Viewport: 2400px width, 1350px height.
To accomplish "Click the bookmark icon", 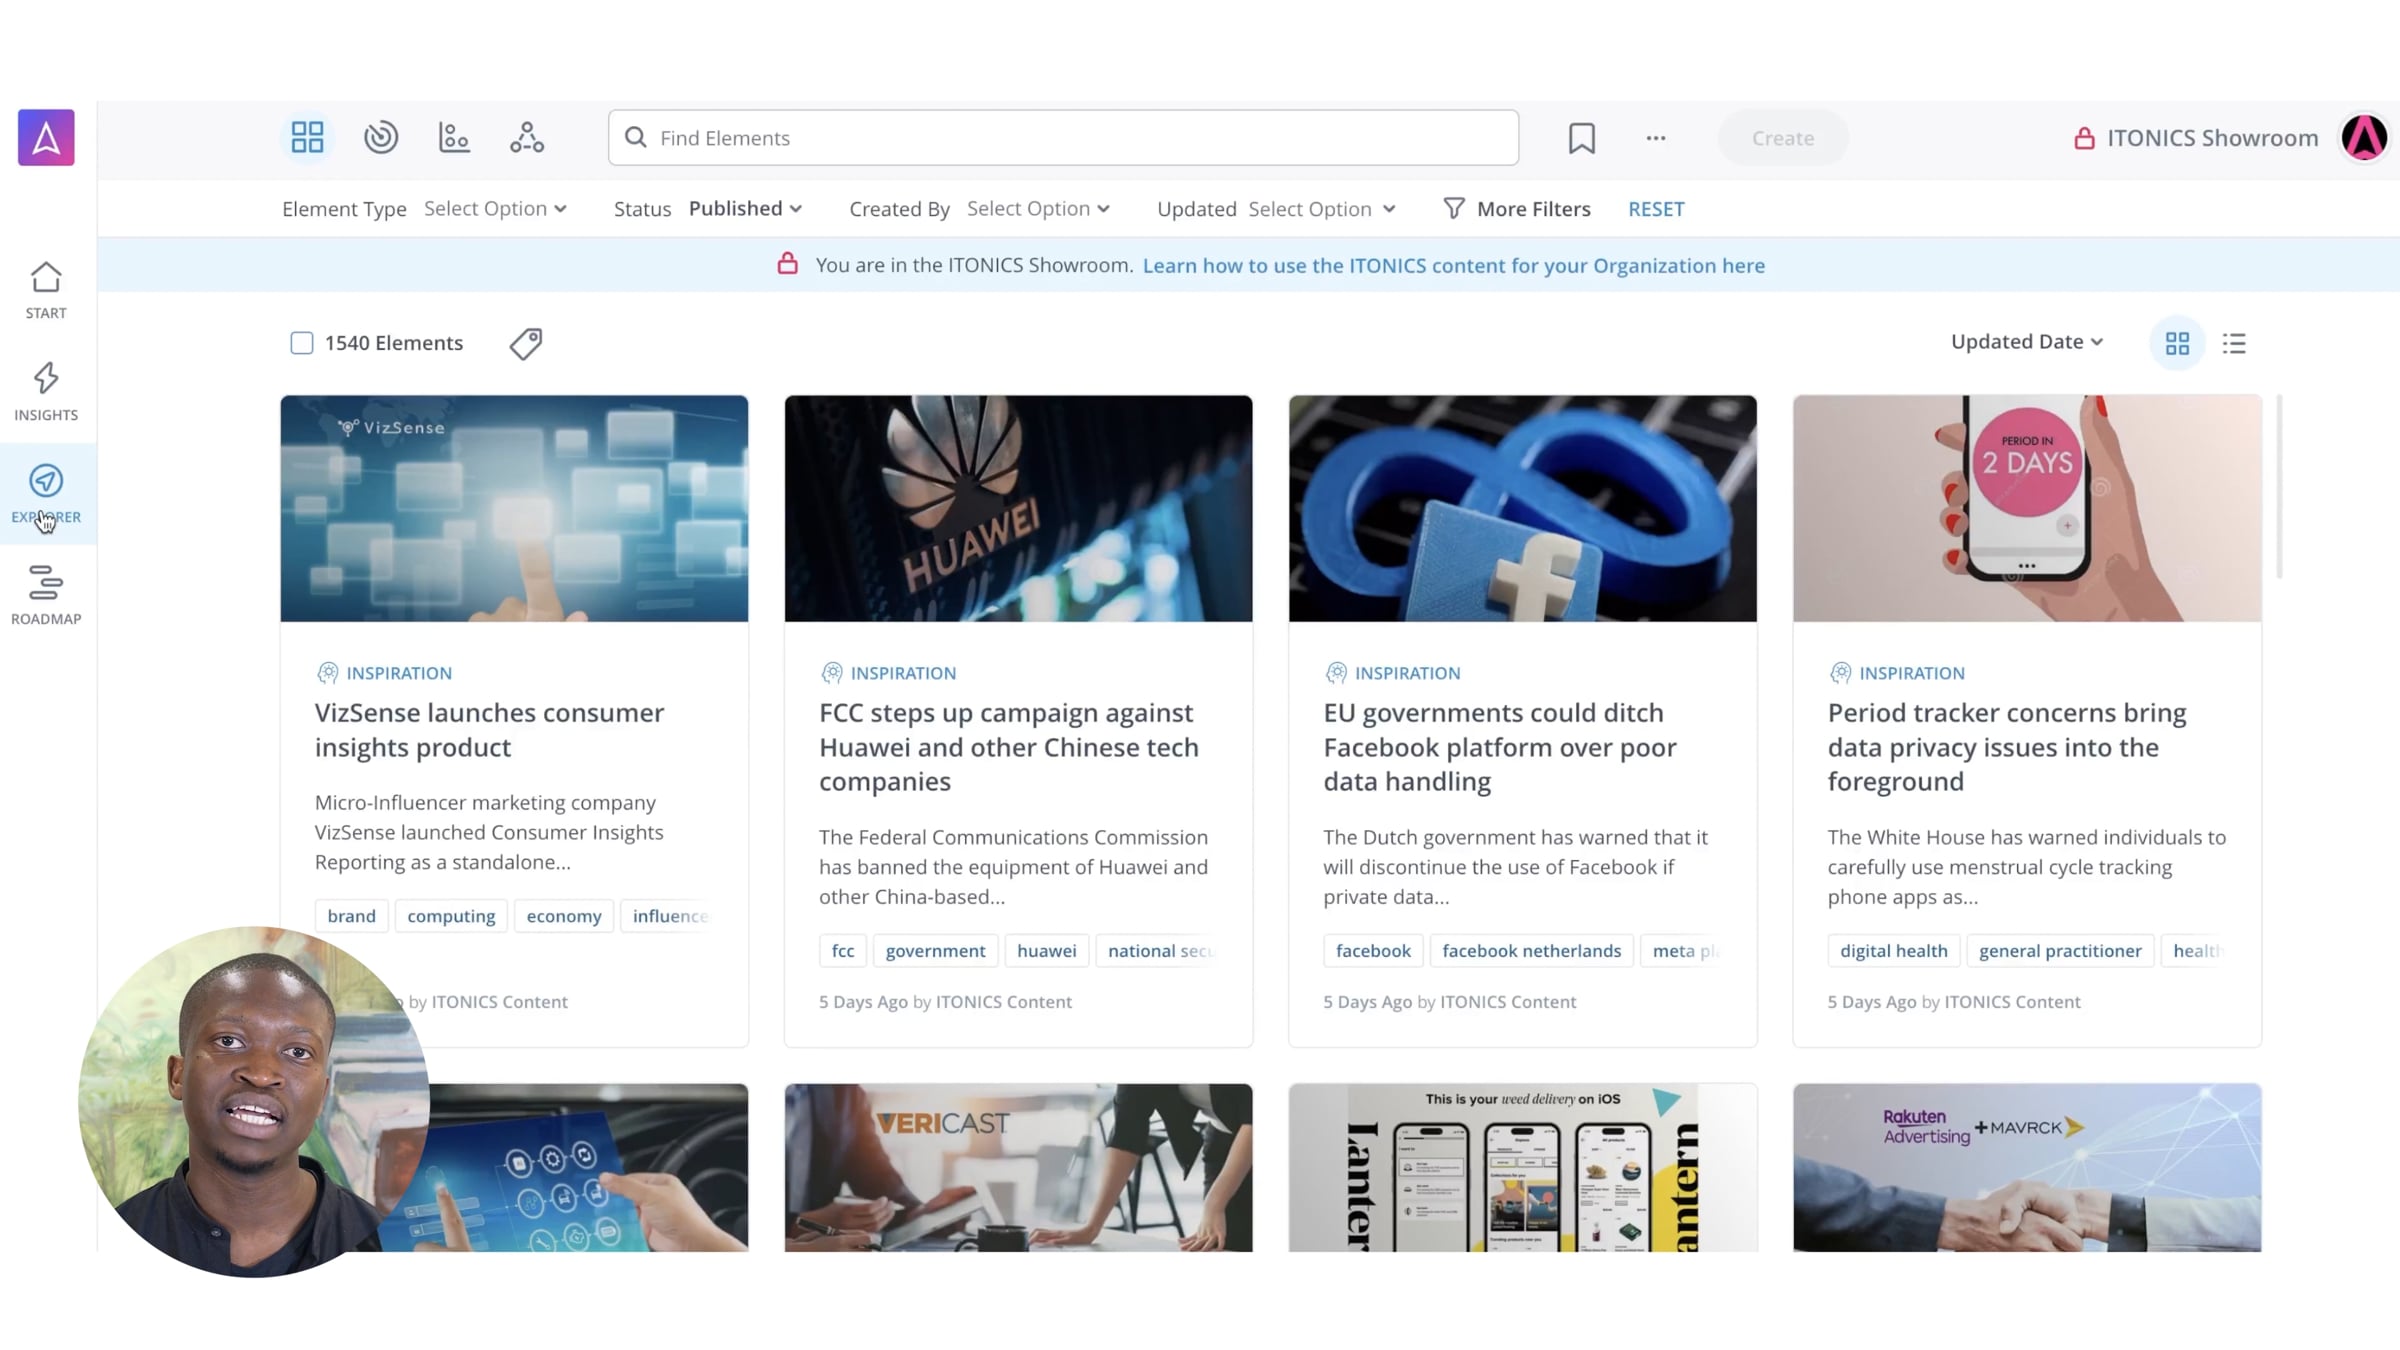I will 1581,138.
